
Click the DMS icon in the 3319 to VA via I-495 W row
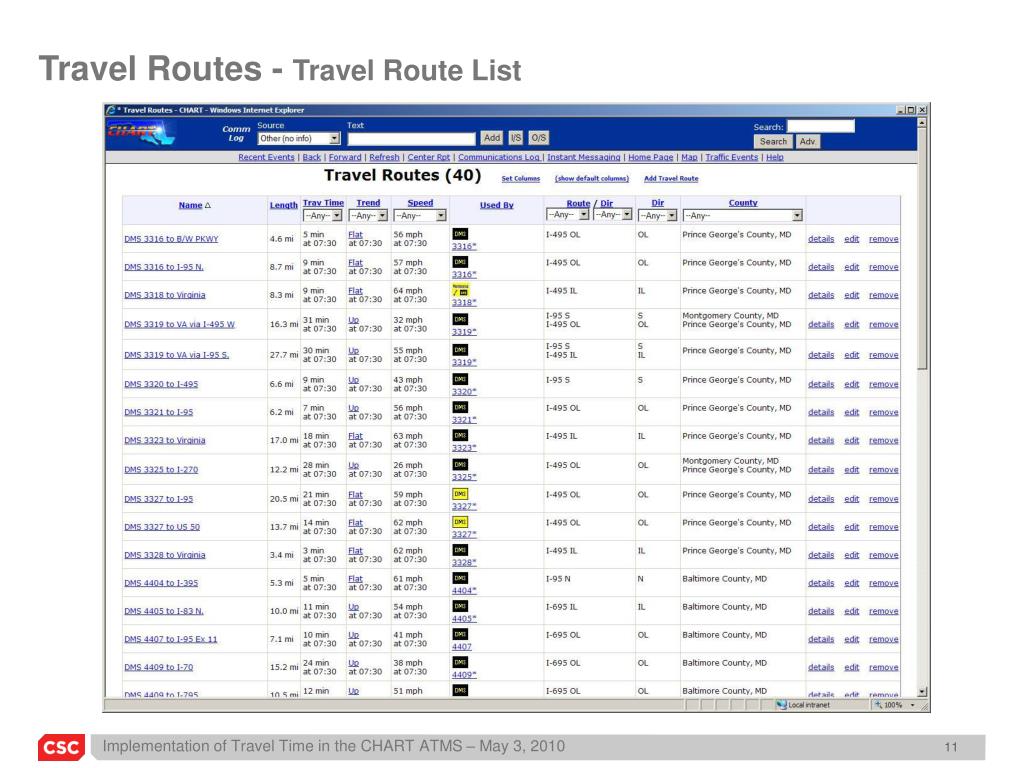pyautogui.click(x=460, y=319)
